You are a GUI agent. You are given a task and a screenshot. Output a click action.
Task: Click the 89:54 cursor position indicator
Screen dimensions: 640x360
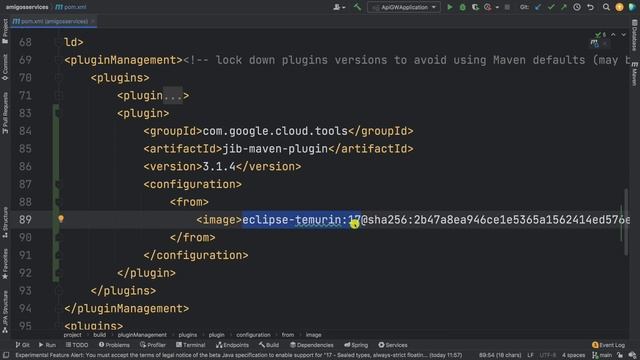point(500,355)
